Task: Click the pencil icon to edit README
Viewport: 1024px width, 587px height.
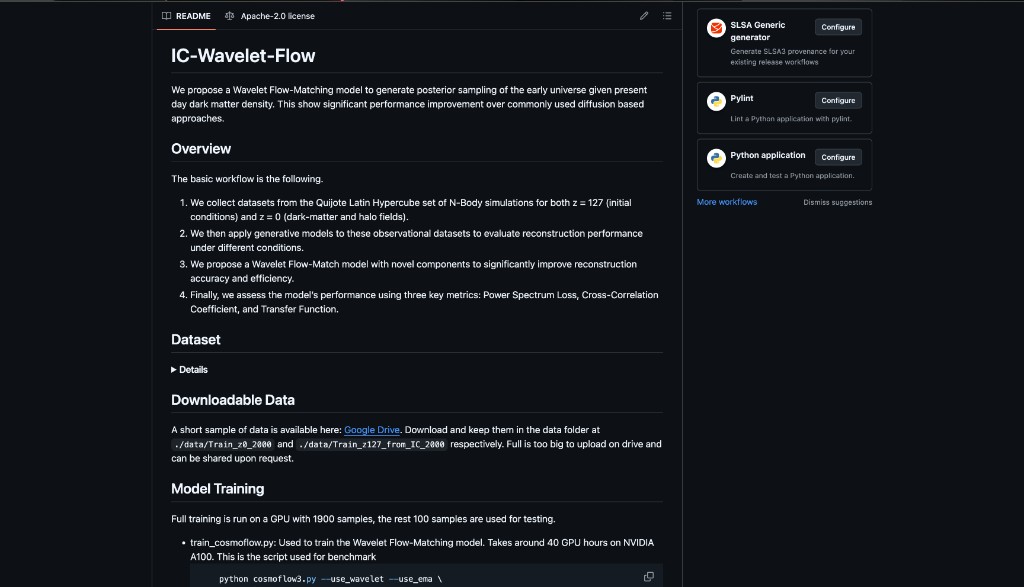Action: pyautogui.click(x=644, y=16)
